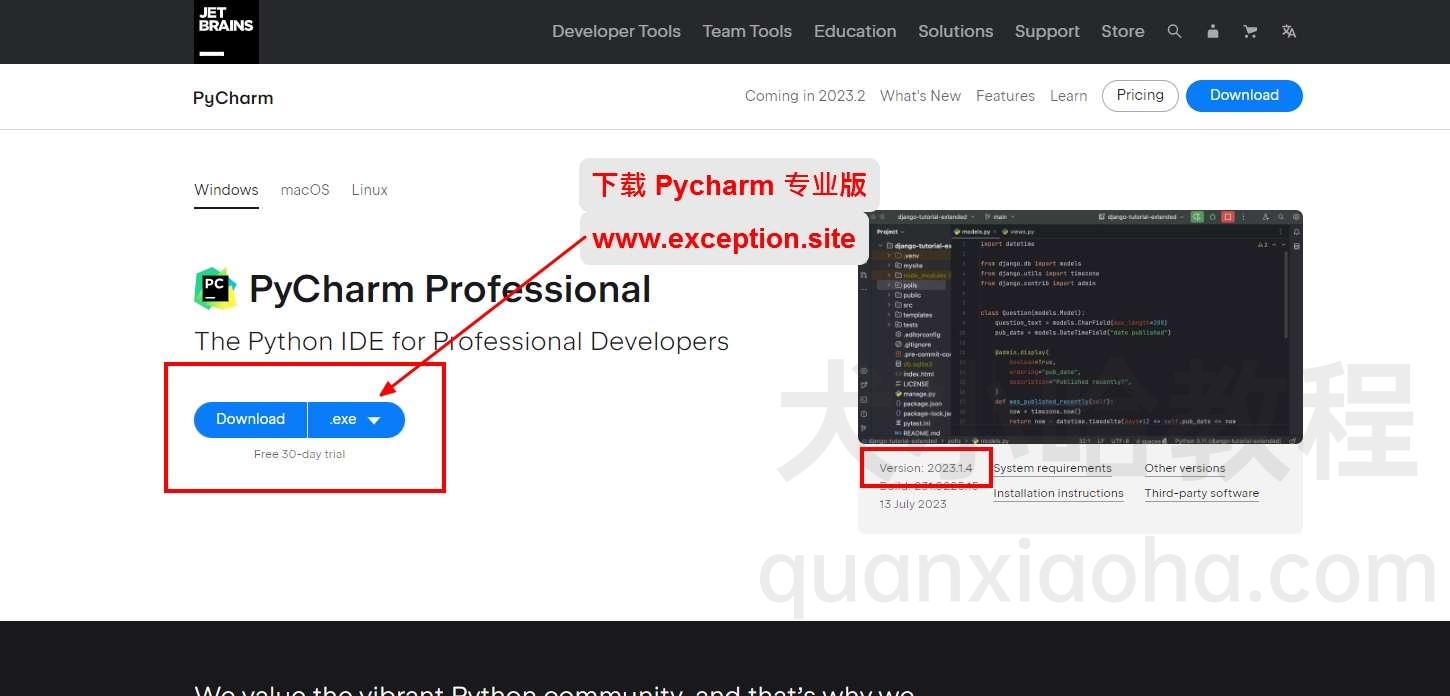Open the language translation icon
Screen dimensions: 1450x696
pos(1289,32)
